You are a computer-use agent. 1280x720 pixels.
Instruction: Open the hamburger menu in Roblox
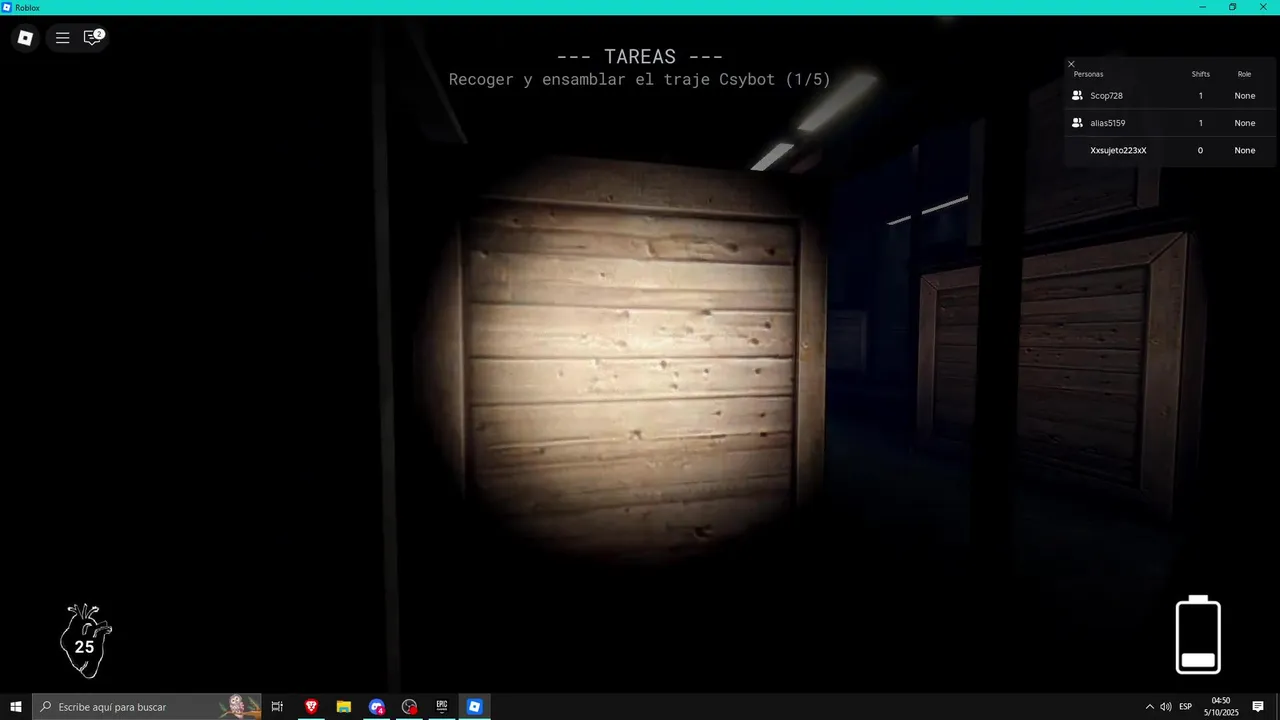tap(62, 38)
